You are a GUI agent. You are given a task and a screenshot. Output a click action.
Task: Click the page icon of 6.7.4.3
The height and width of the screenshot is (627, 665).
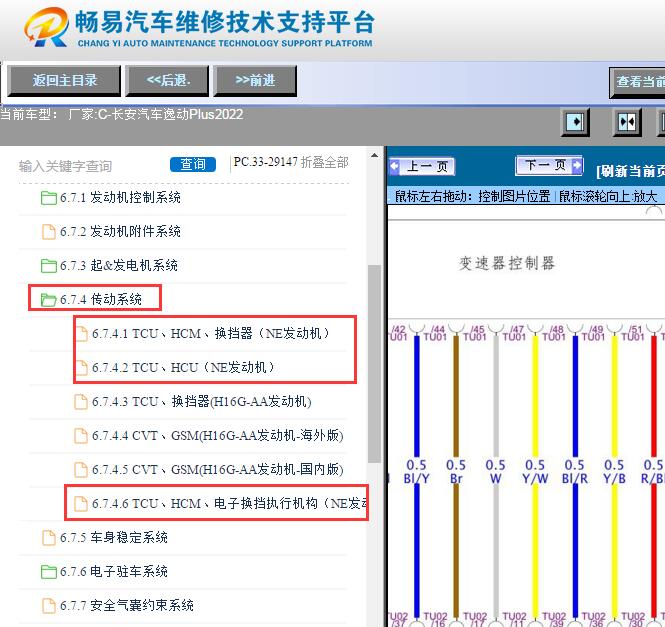tap(81, 402)
